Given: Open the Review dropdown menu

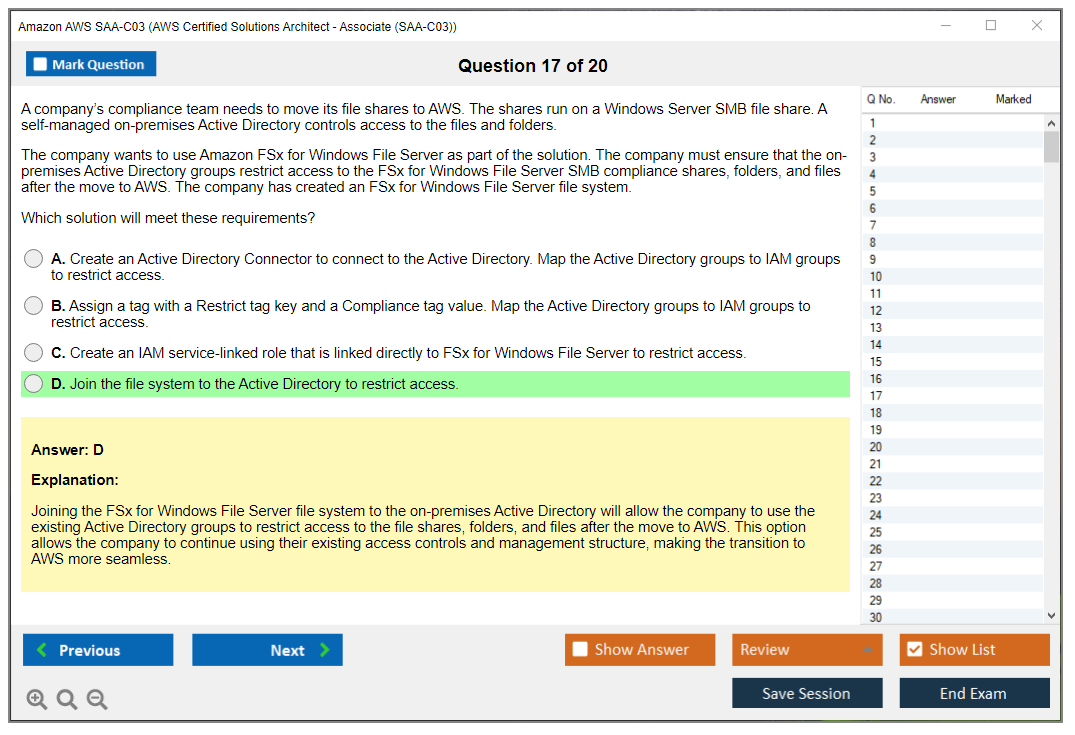Looking at the screenshot, I should tap(807, 650).
